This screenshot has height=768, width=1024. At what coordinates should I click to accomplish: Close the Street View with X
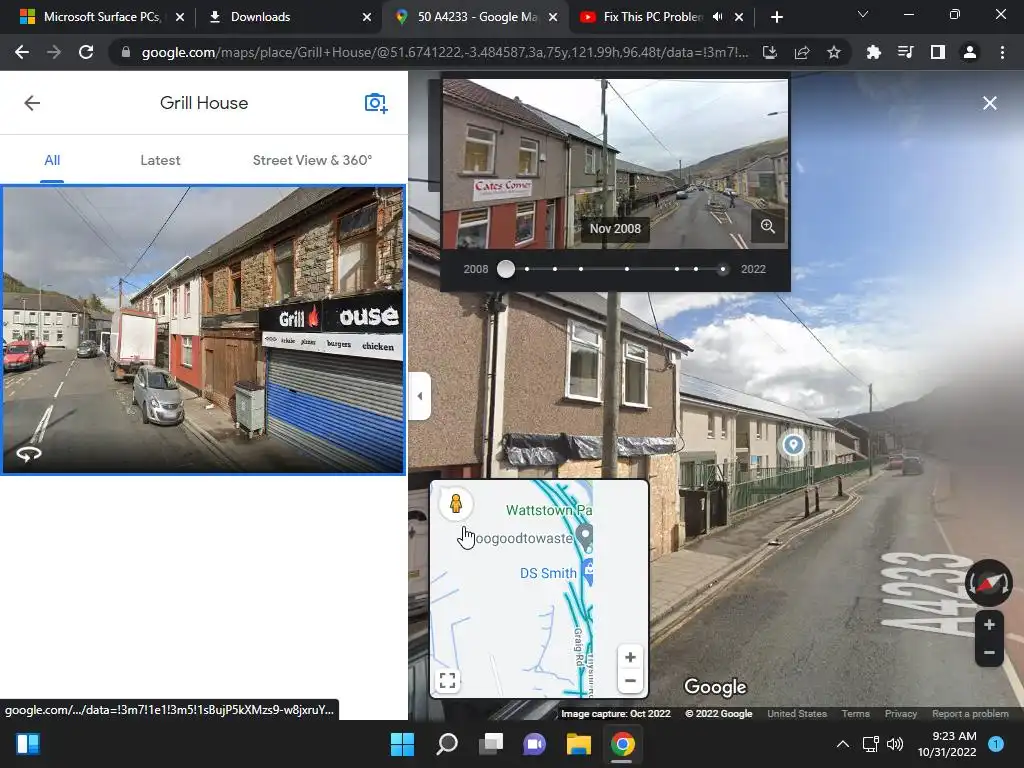[989, 103]
